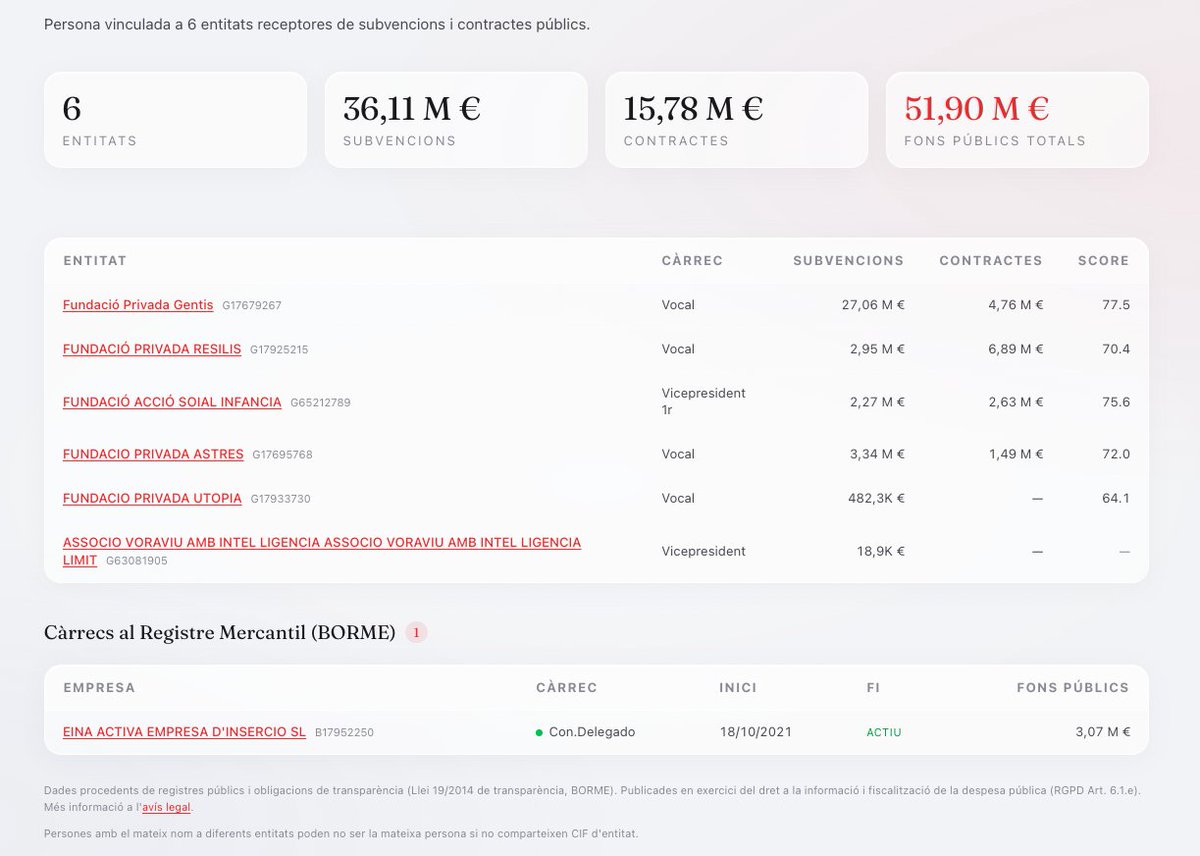Select the 6 ENTITATS summary card

(175, 120)
